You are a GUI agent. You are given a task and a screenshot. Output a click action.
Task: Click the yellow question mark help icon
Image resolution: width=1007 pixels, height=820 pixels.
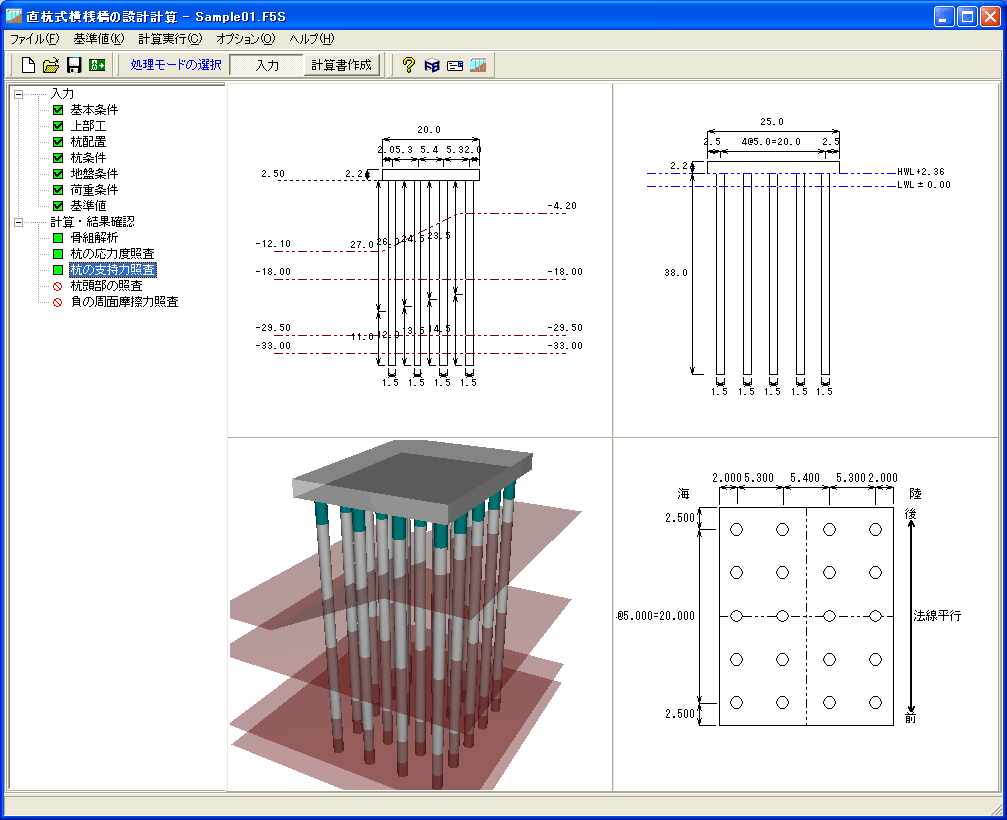pyautogui.click(x=408, y=65)
